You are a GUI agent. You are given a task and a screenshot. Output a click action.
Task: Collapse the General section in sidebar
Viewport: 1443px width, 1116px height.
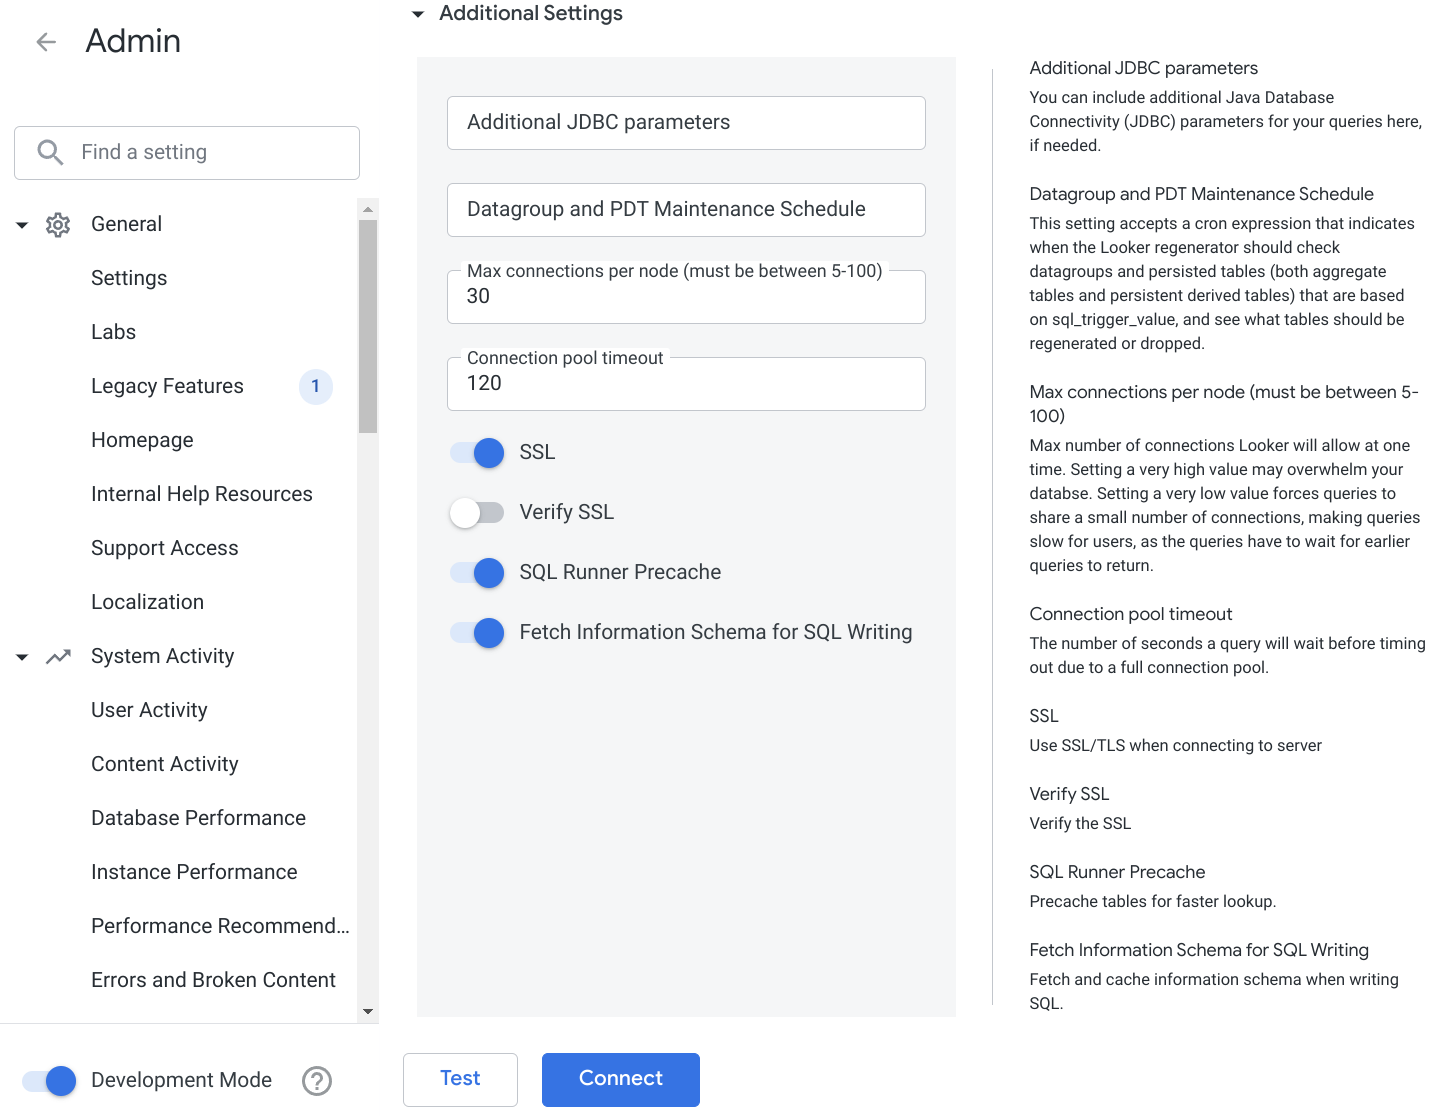coord(22,224)
